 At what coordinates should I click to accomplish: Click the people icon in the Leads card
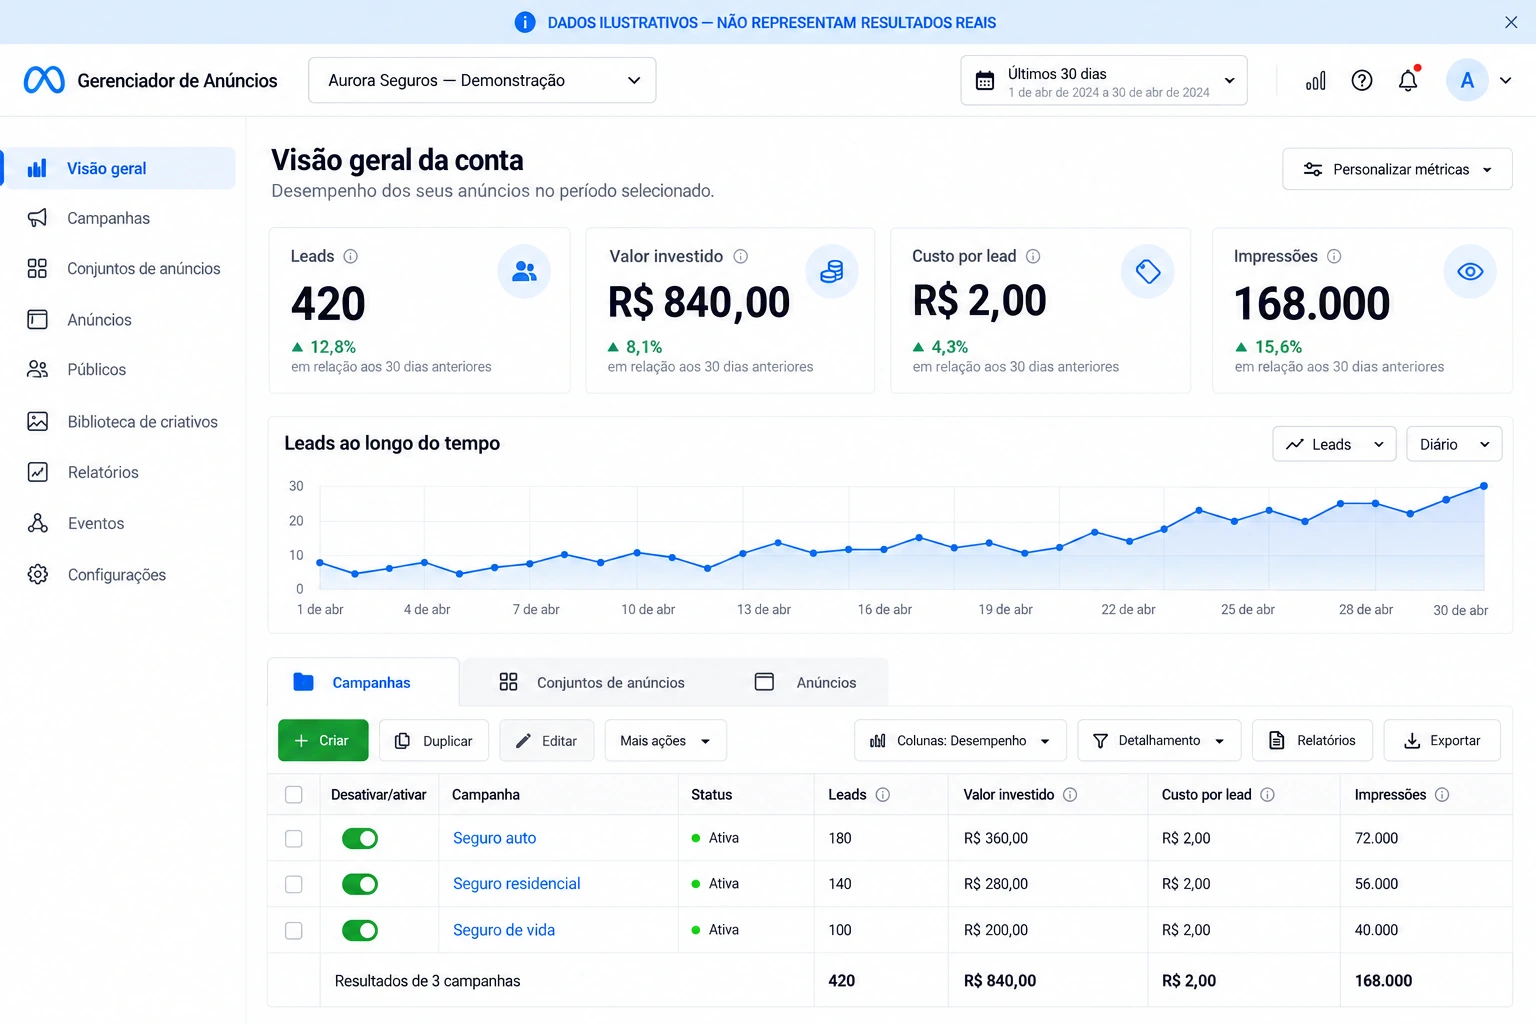coord(524,271)
